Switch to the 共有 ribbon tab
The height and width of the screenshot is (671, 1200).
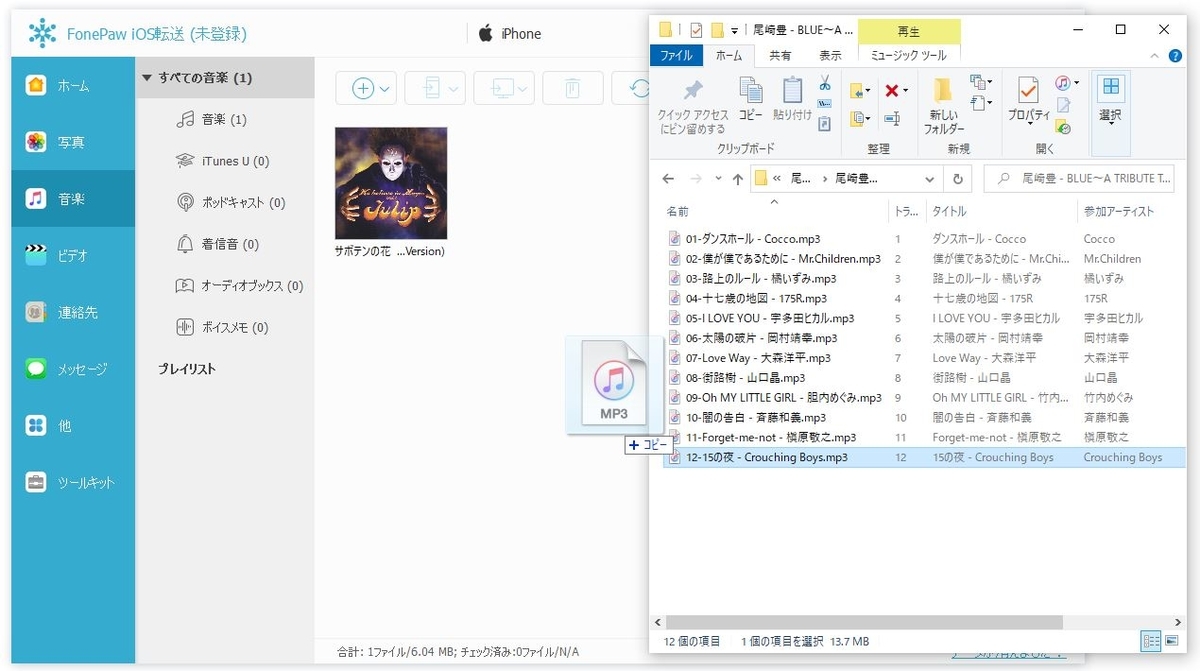(780, 56)
